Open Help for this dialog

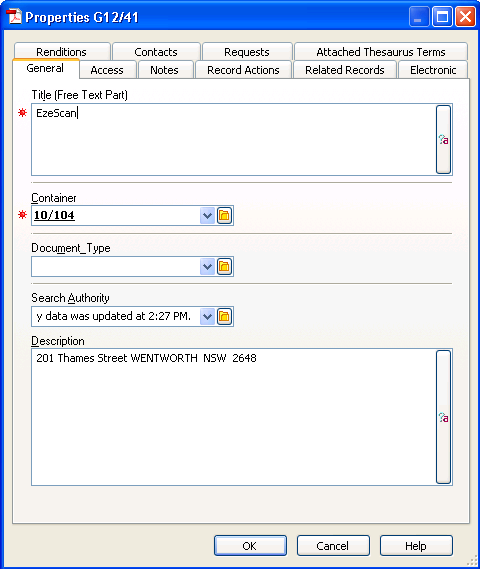tap(416, 545)
